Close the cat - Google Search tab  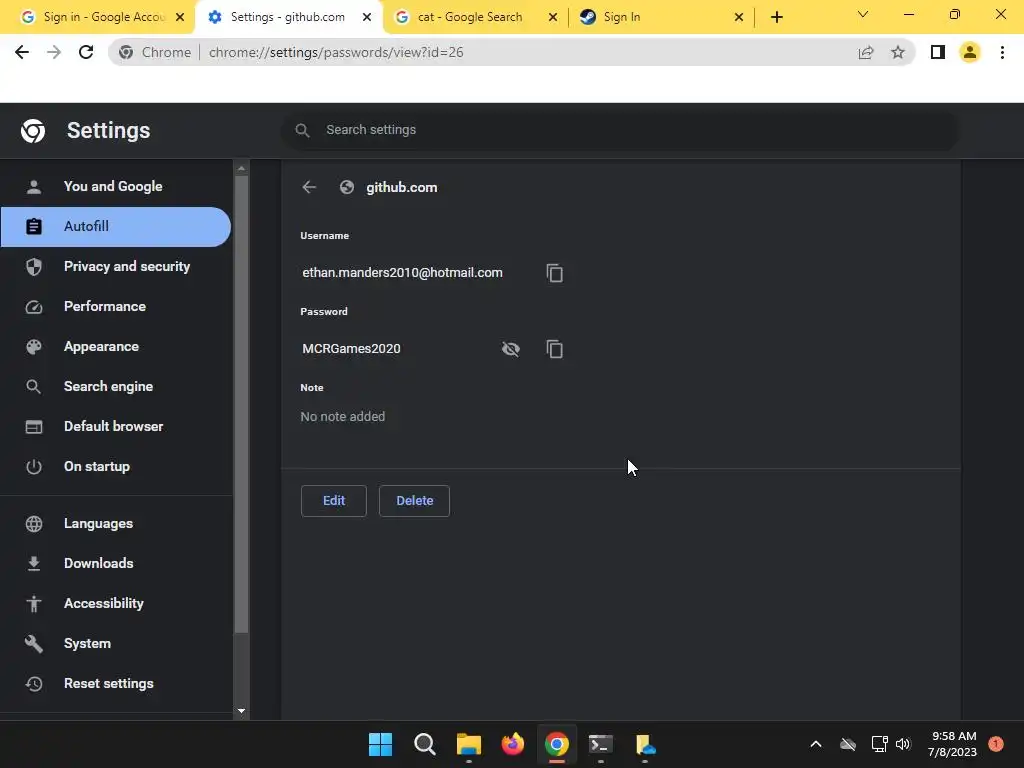tap(552, 17)
